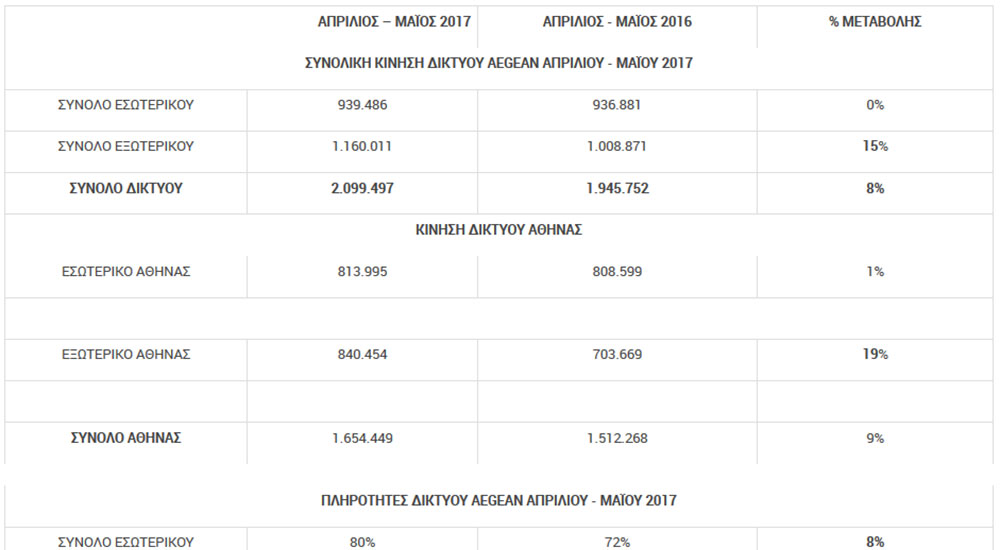The height and width of the screenshot is (550, 1000).
Task: Select the ΣΥΝΟΛΟ ΕΞΩΤΕΡΙΚΟΥ row label
Action: [126, 146]
